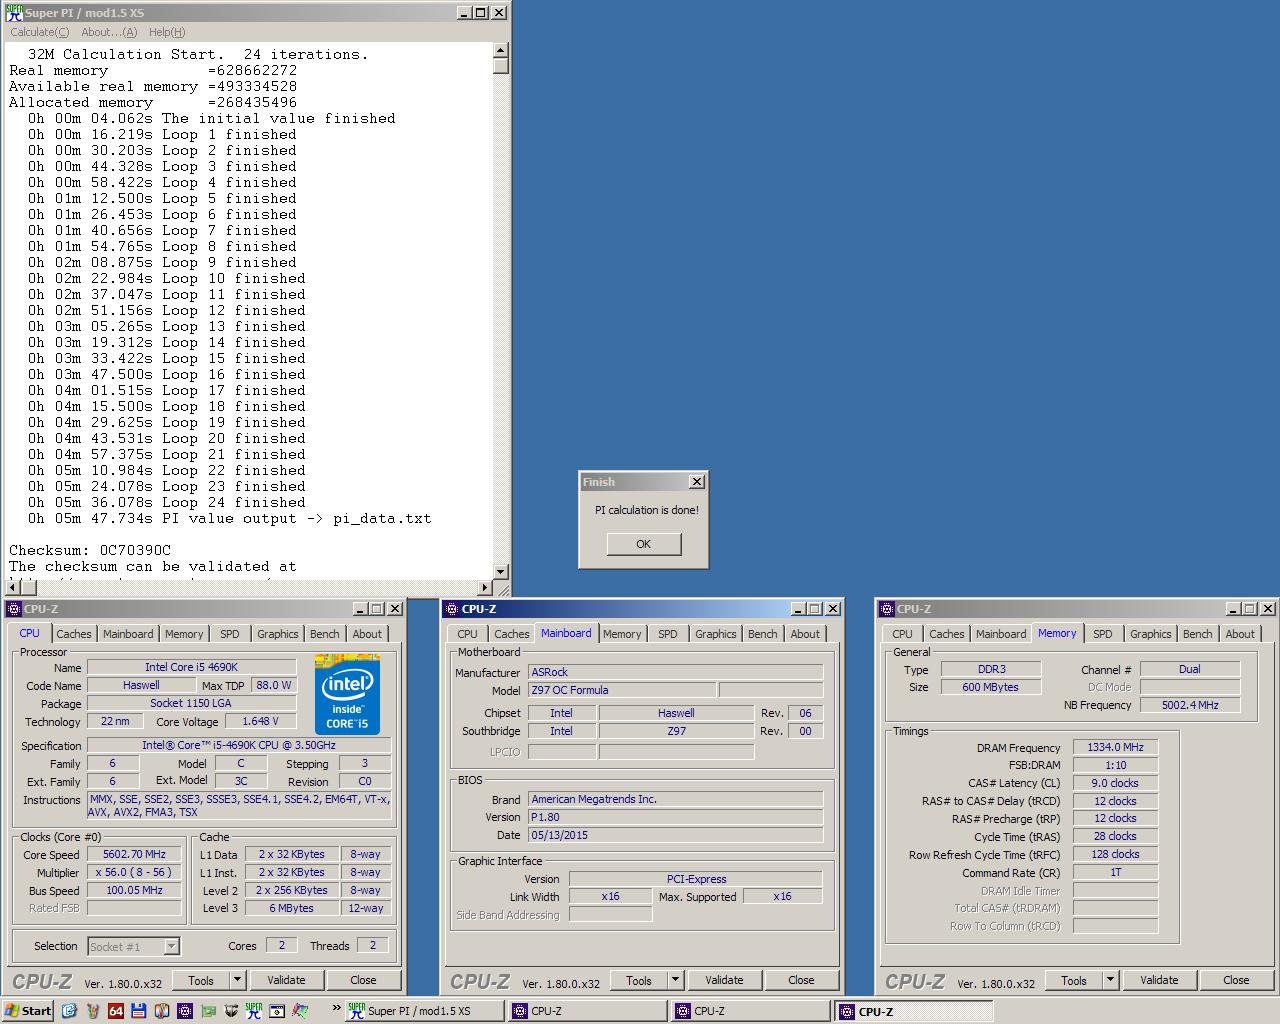Minimize the ASRock mainboard window
Screen dimensions: 1280x1024
click(x=799, y=609)
